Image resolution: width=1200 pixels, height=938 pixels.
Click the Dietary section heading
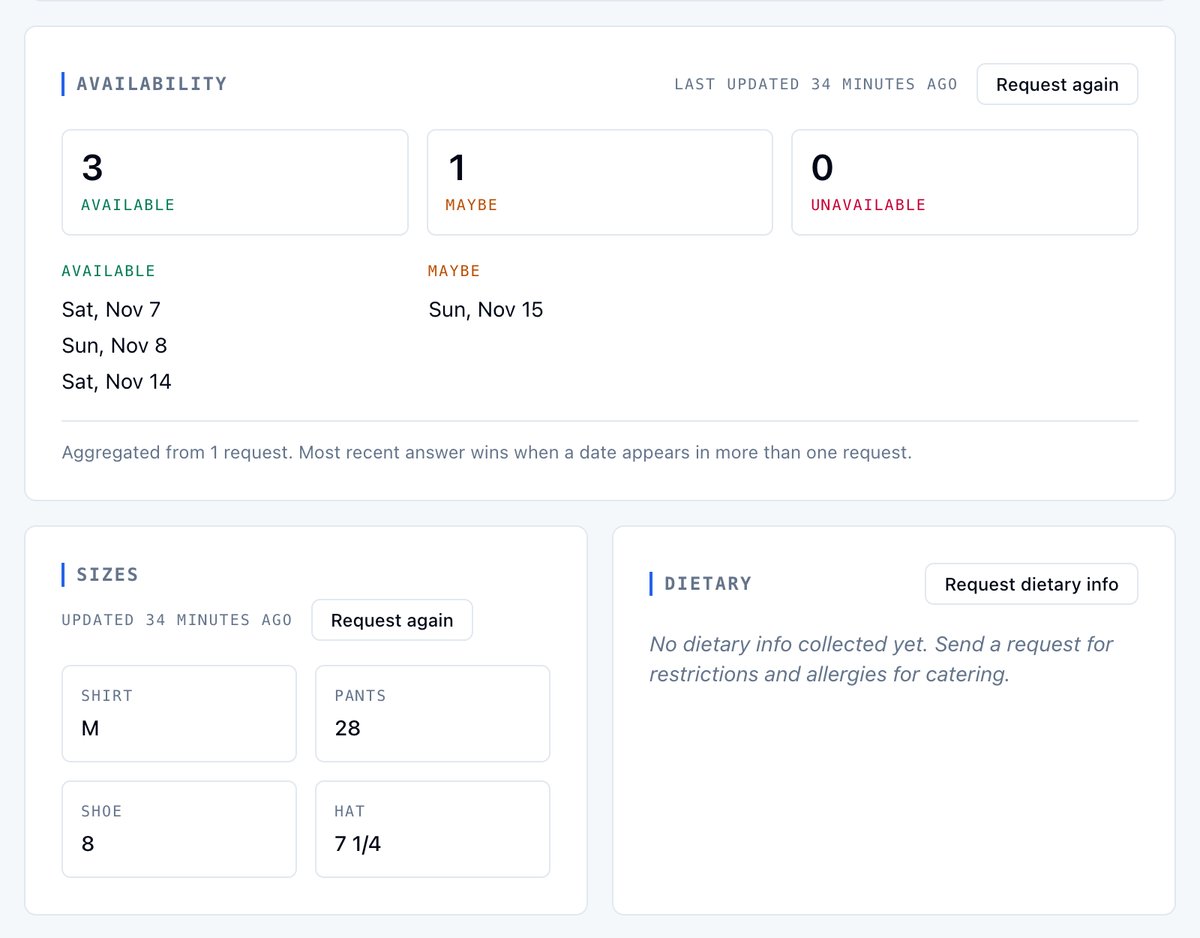[x=708, y=584]
